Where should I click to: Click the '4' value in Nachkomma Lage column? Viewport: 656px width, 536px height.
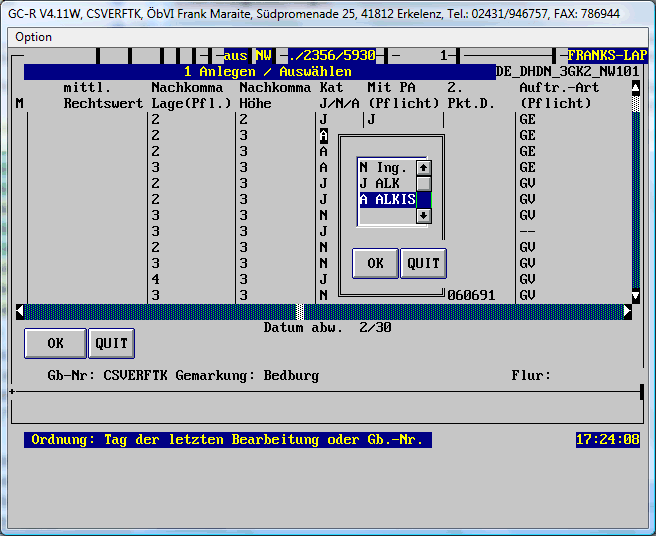155,279
